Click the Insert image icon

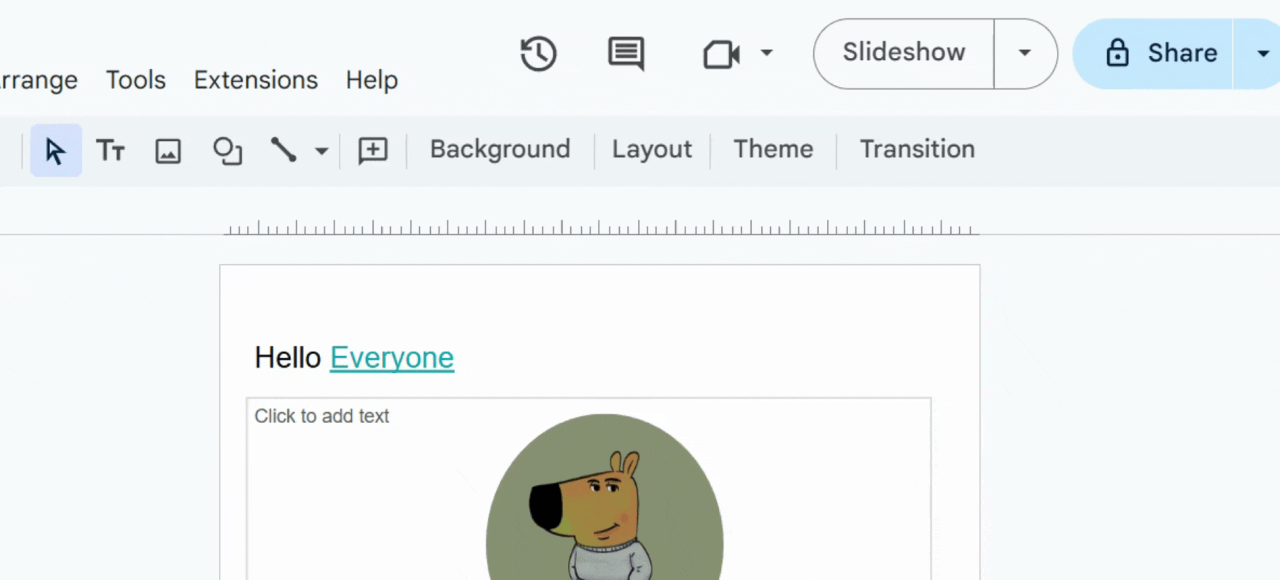(168, 151)
